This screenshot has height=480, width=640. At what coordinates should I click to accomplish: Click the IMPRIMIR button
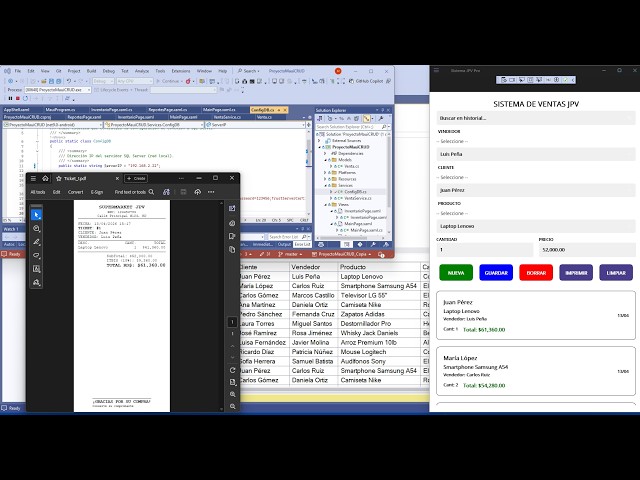(576, 273)
